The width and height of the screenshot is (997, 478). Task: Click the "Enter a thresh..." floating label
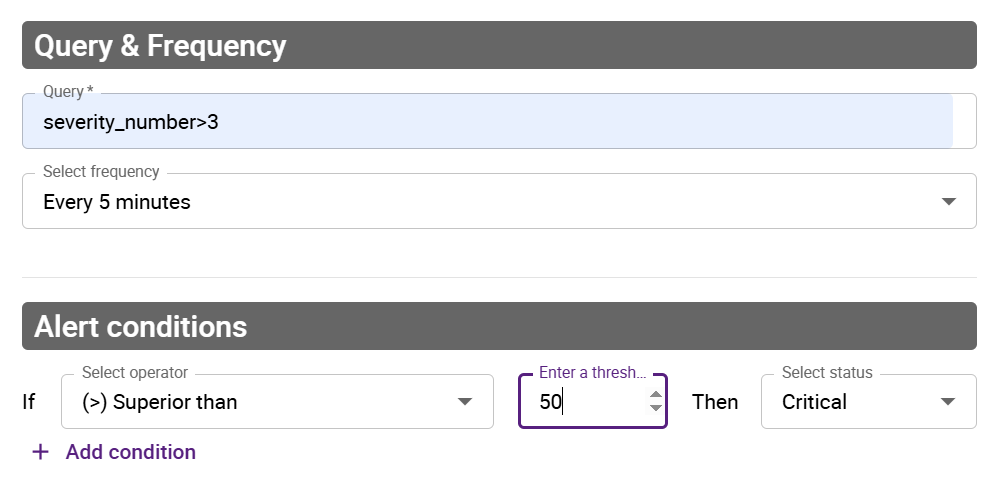[592, 373]
